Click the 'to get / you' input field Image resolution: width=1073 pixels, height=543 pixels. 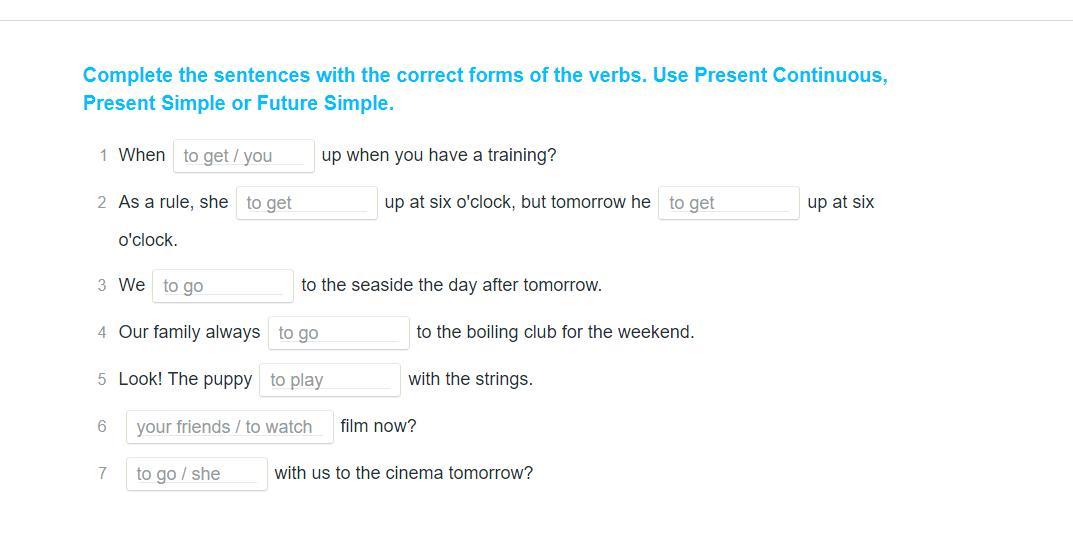[x=243, y=156]
